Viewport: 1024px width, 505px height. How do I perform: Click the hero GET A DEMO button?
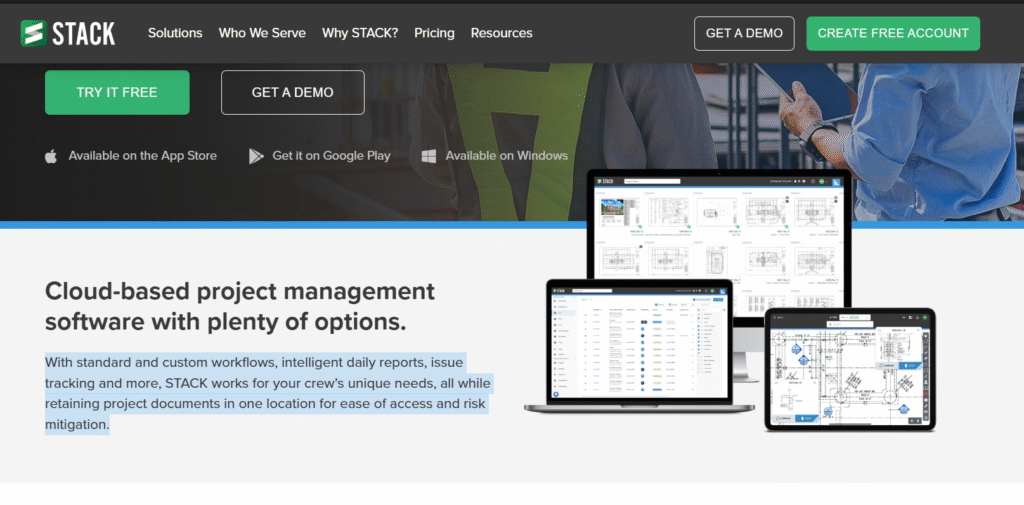tap(293, 93)
